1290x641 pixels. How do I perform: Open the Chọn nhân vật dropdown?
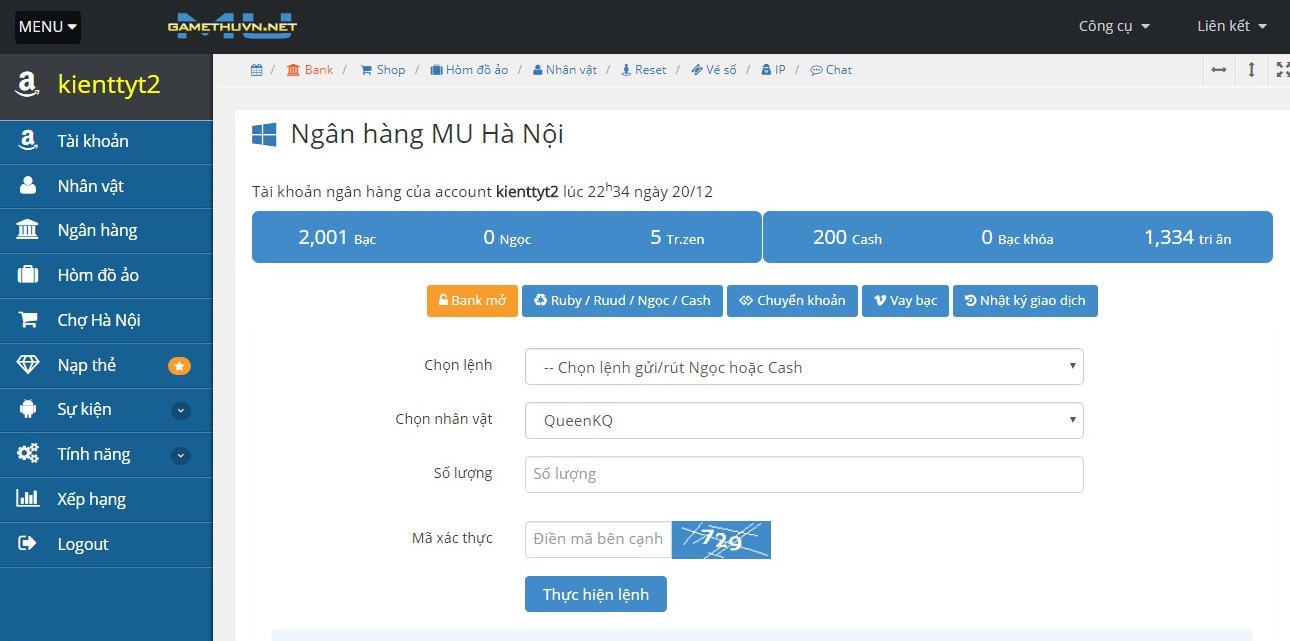(804, 421)
